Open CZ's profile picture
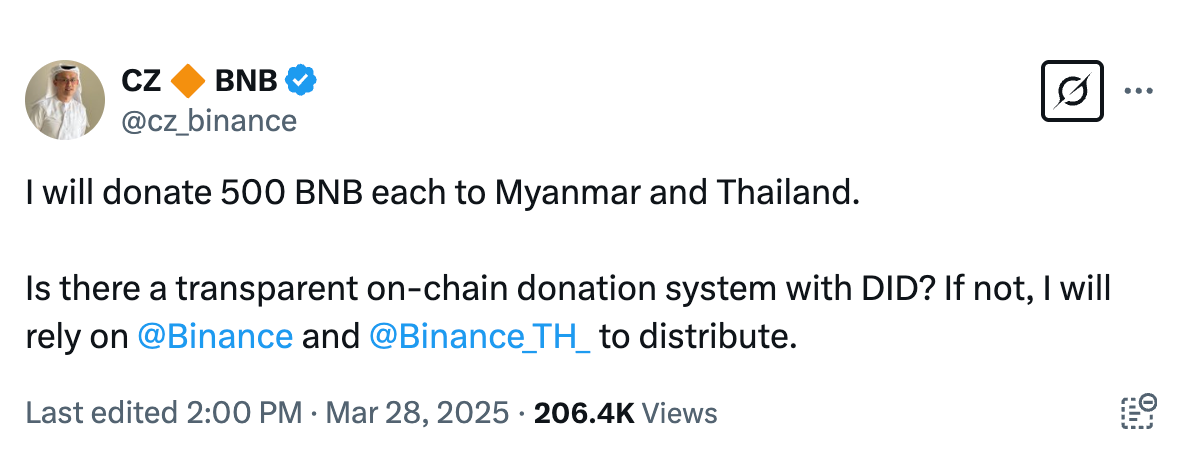Image resolution: width=1184 pixels, height=450 pixels. [x=65, y=99]
